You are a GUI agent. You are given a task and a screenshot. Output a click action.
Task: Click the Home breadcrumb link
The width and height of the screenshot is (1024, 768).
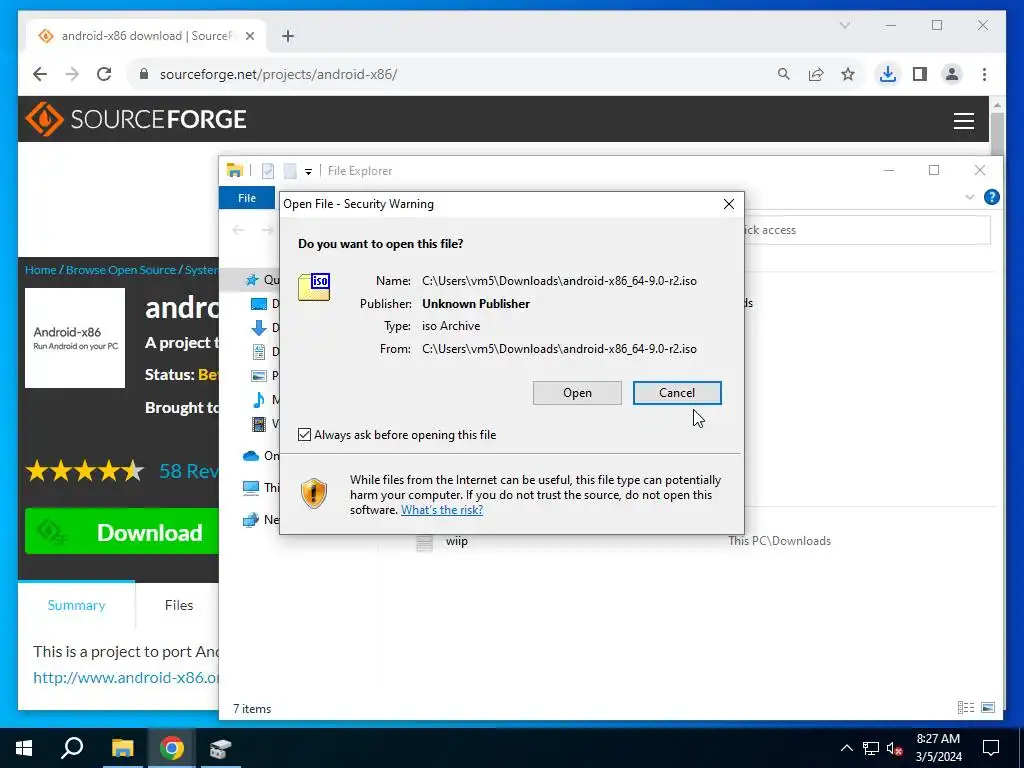(x=40, y=270)
